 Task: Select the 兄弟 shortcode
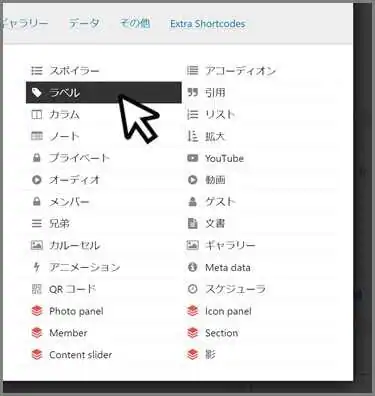click(104, 223)
